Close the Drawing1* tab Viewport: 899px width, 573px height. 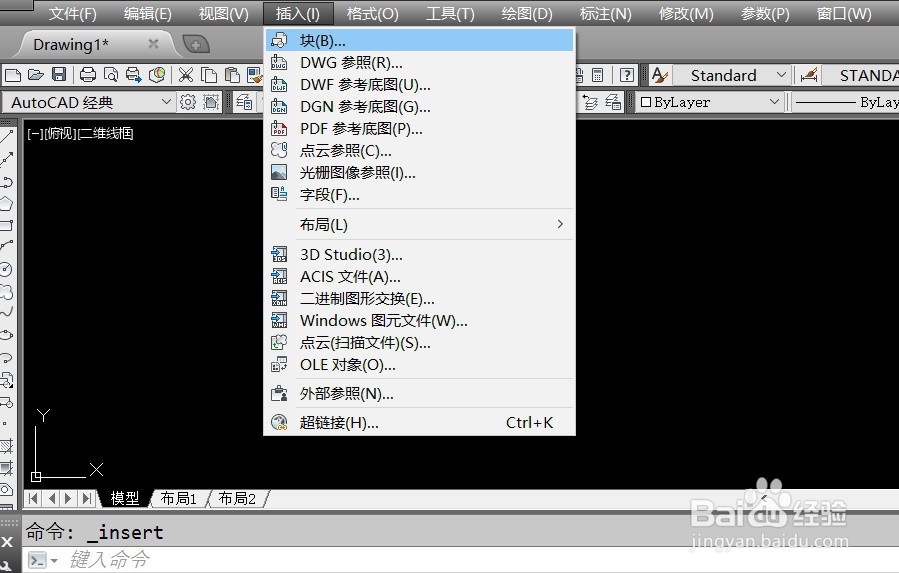point(153,44)
